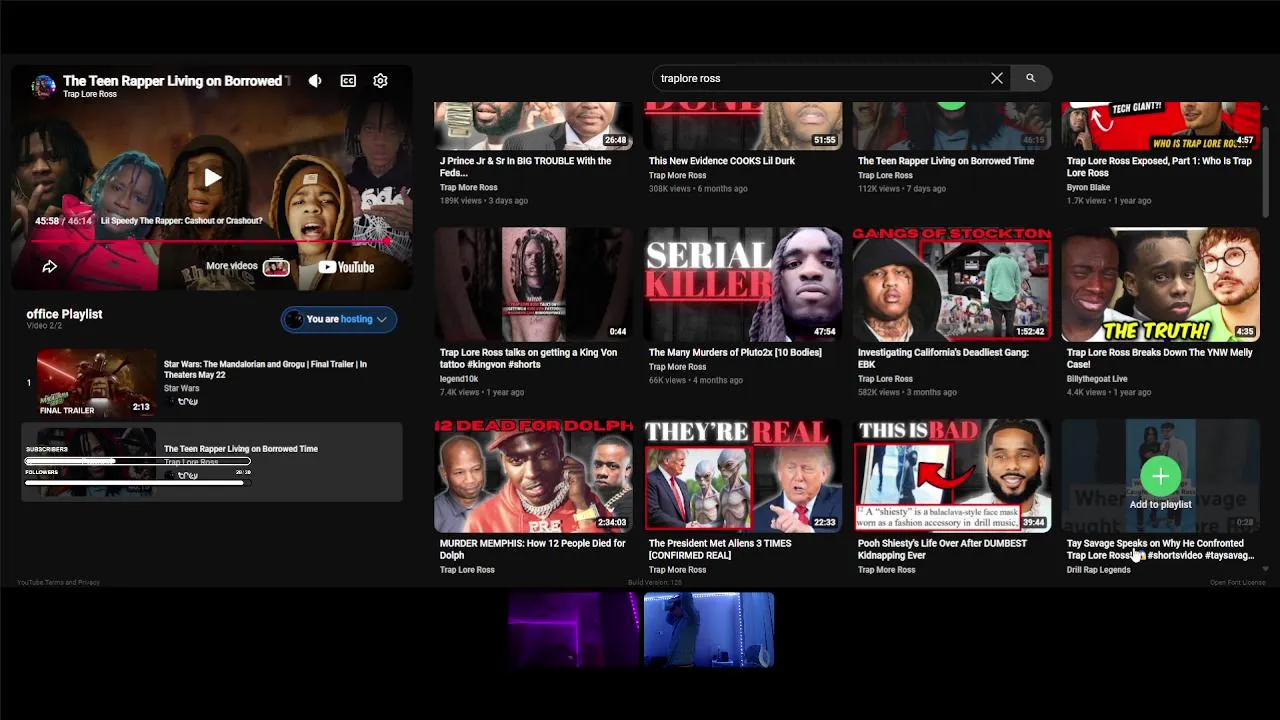
Task: Open the 'Open Font License' footer link
Action: tap(1237, 583)
